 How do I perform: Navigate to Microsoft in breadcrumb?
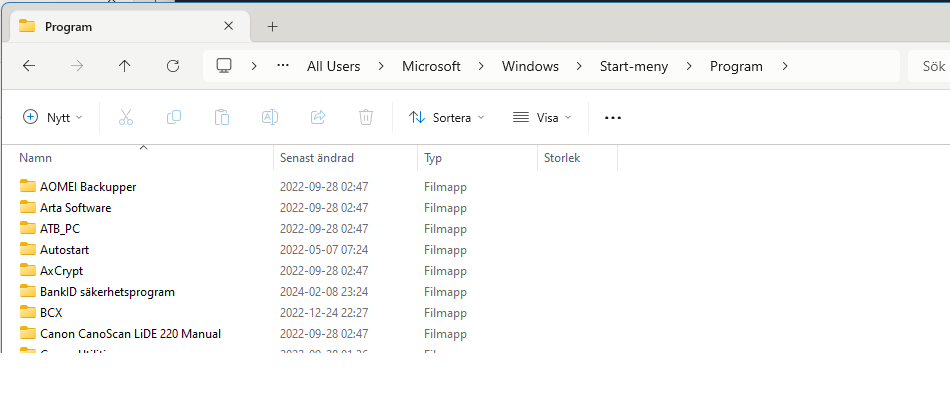click(431, 67)
